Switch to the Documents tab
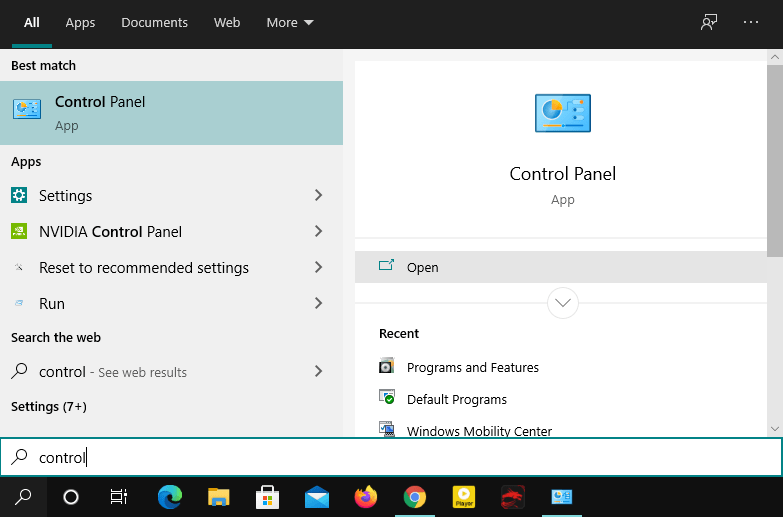The image size is (783, 517). point(154,22)
